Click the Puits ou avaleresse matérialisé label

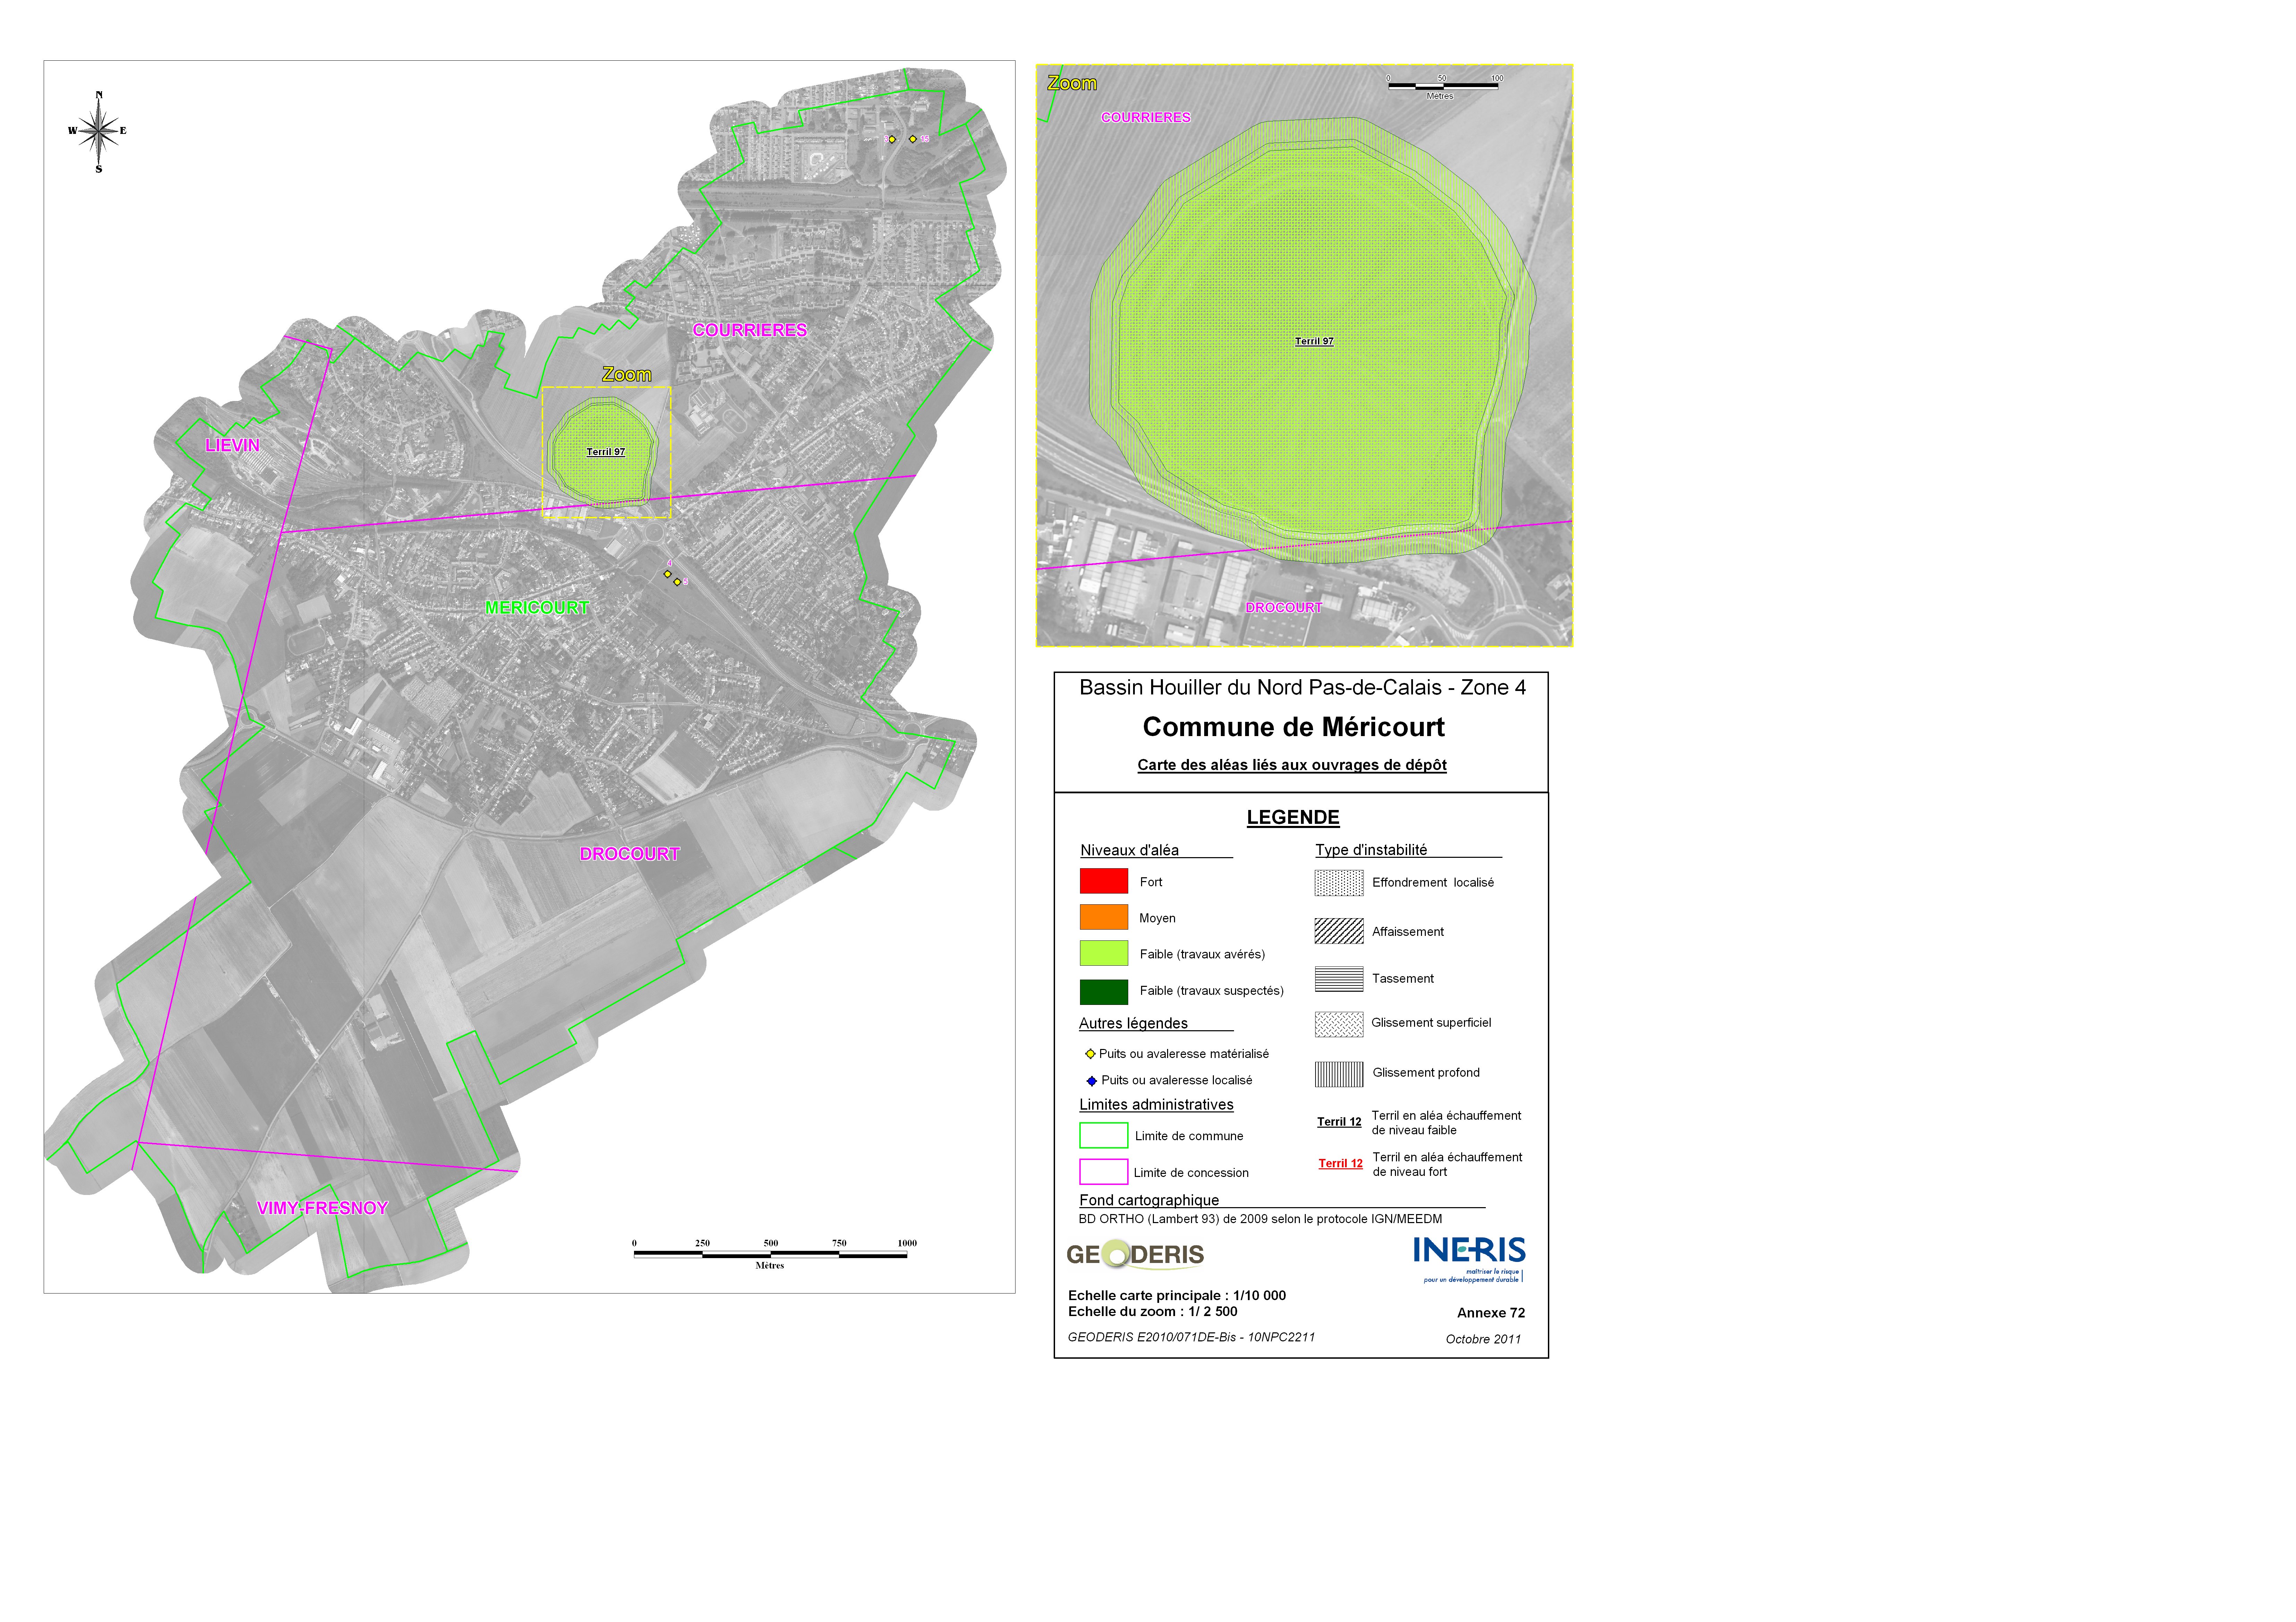(1184, 1054)
